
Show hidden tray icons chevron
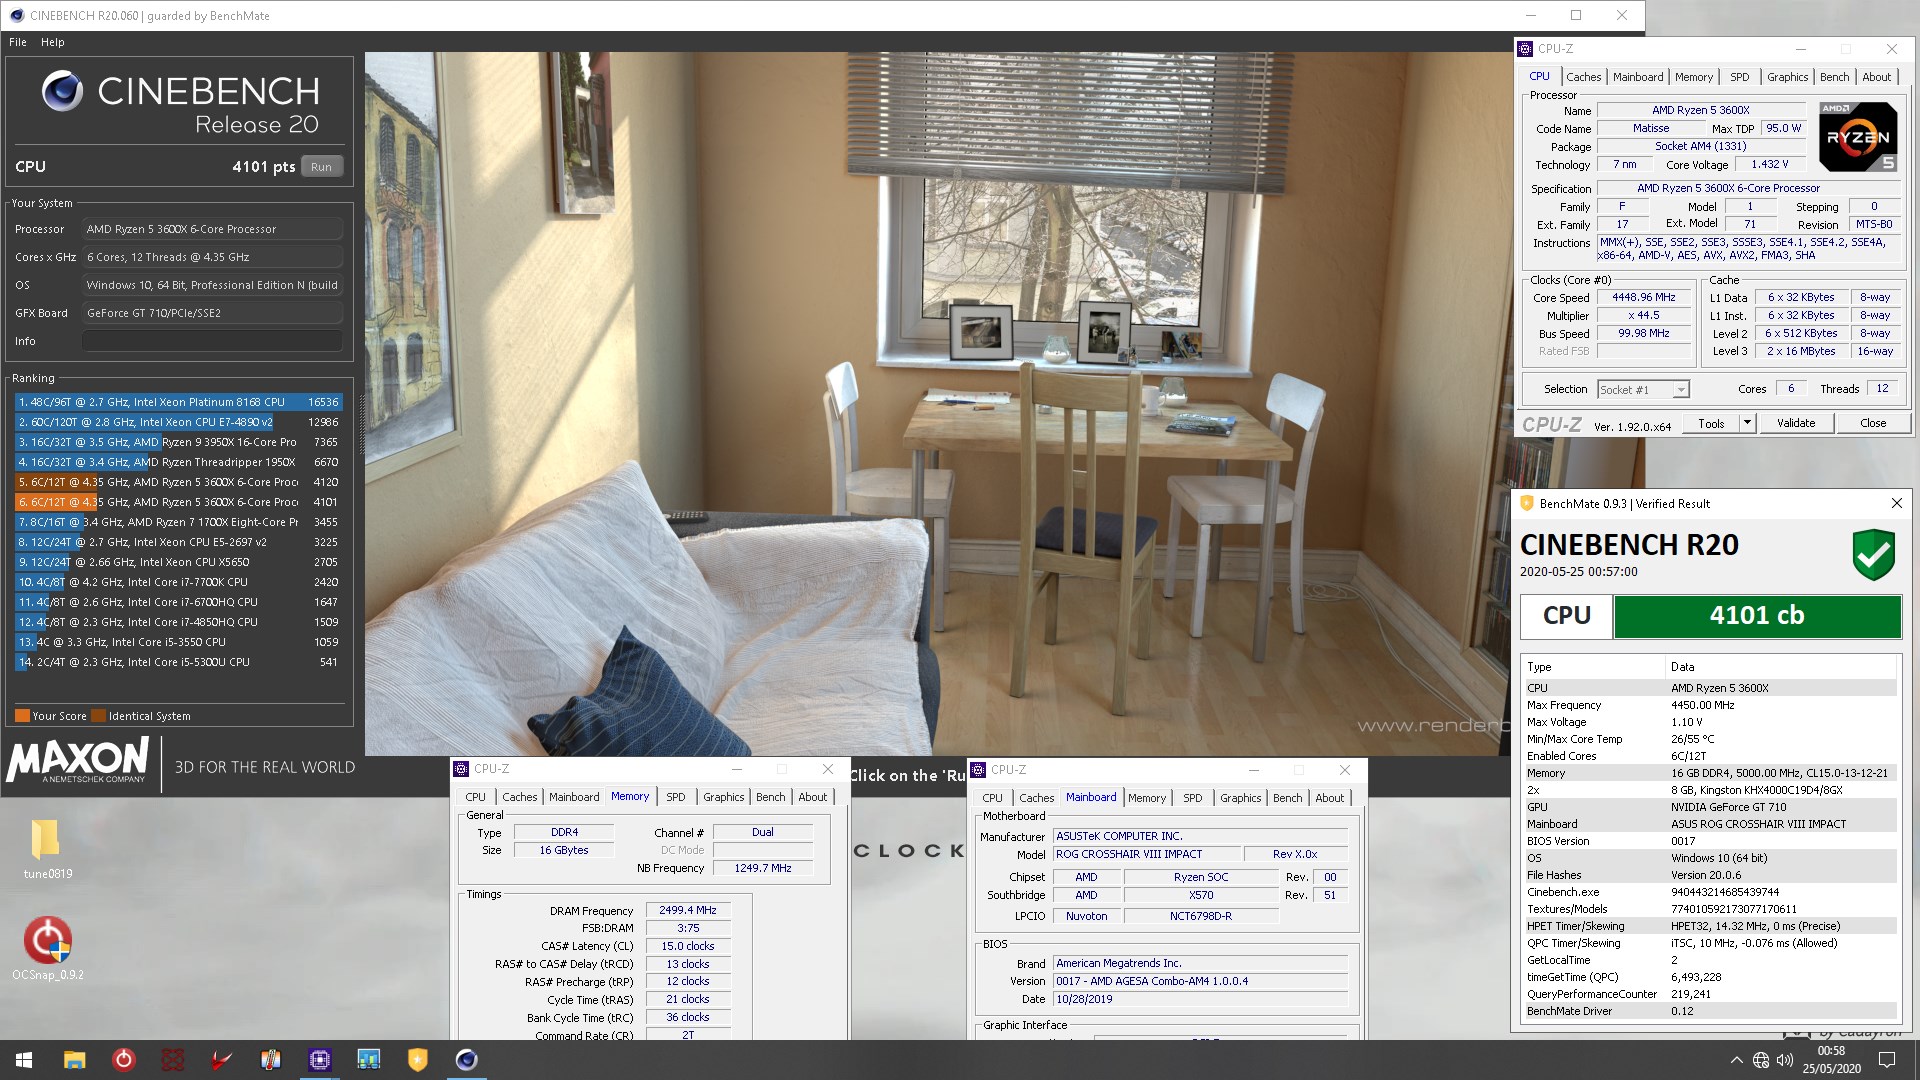click(1736, 1060)
